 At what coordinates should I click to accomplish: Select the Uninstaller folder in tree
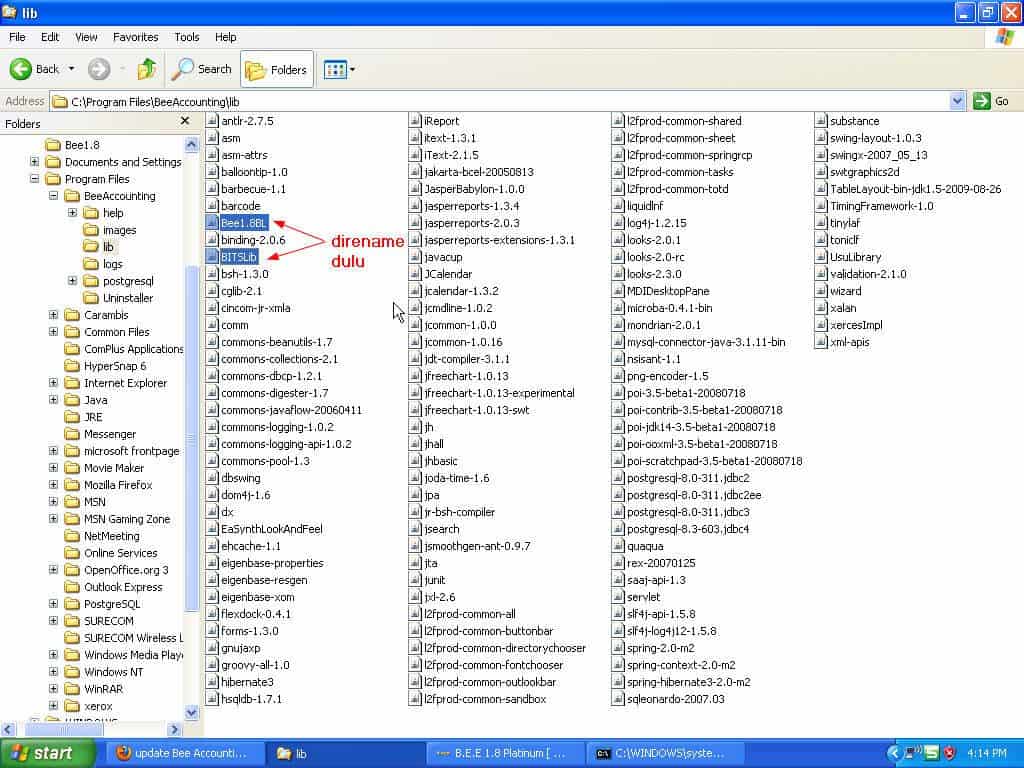(x=118, y=298)
